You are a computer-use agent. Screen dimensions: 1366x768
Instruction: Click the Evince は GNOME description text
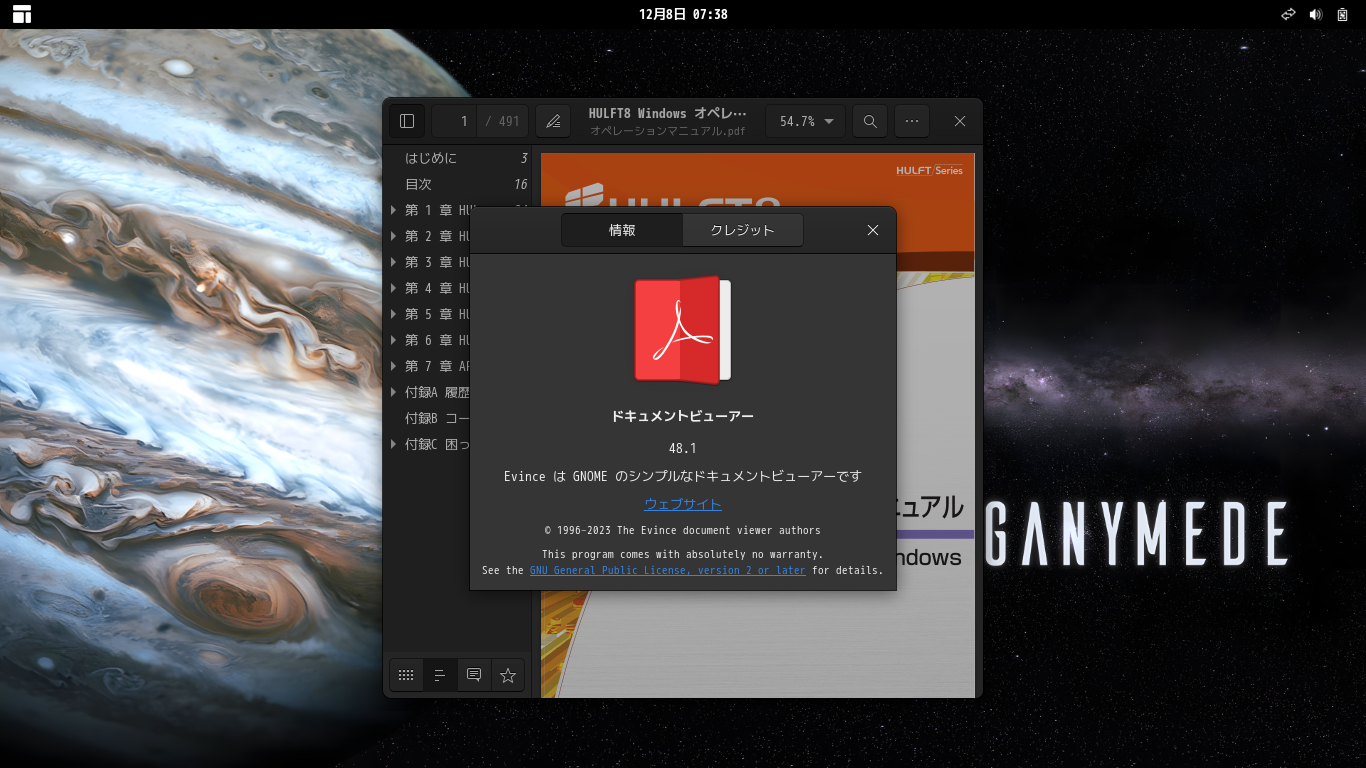pos(683,477)
